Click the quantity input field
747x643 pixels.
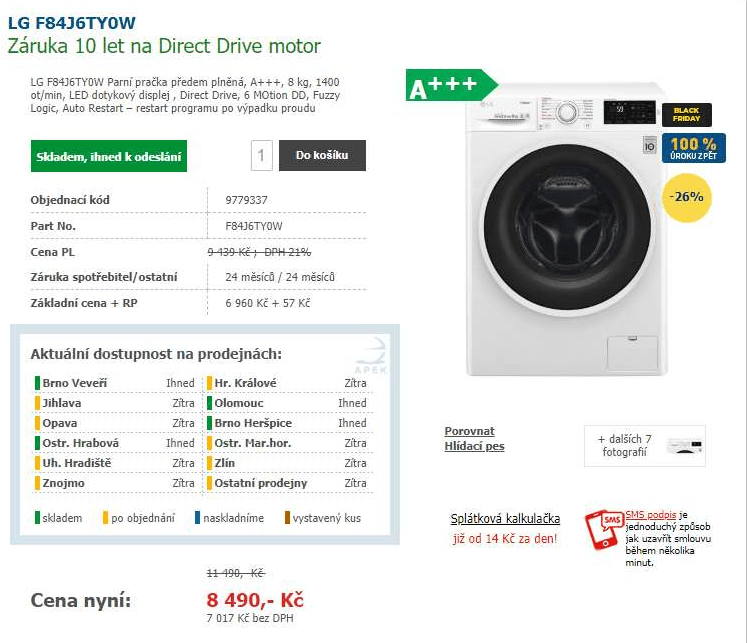(x=262, y=155)
